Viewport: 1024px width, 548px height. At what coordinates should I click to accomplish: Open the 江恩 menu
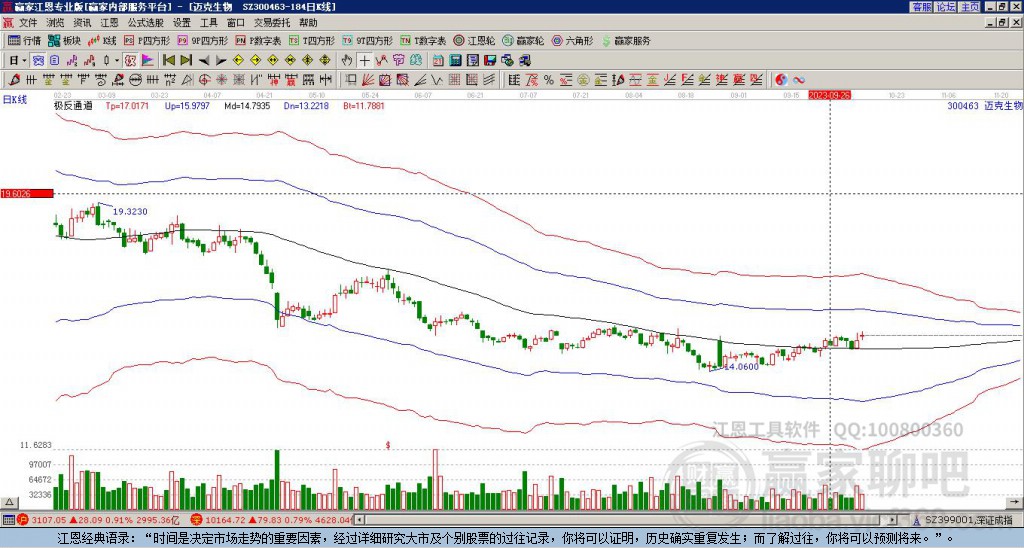109,23
